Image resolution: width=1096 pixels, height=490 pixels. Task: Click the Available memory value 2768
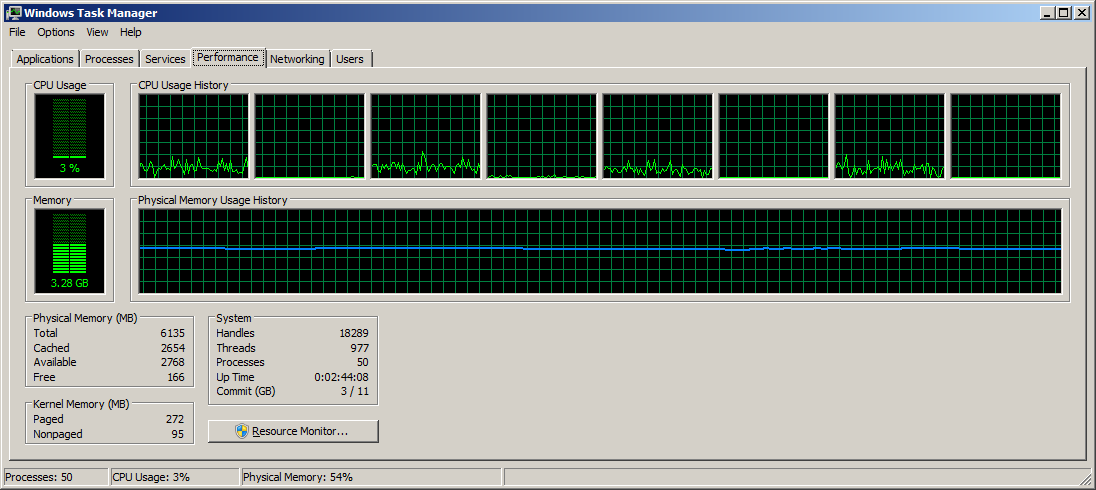pyautogui.click(x=171, y=362)
